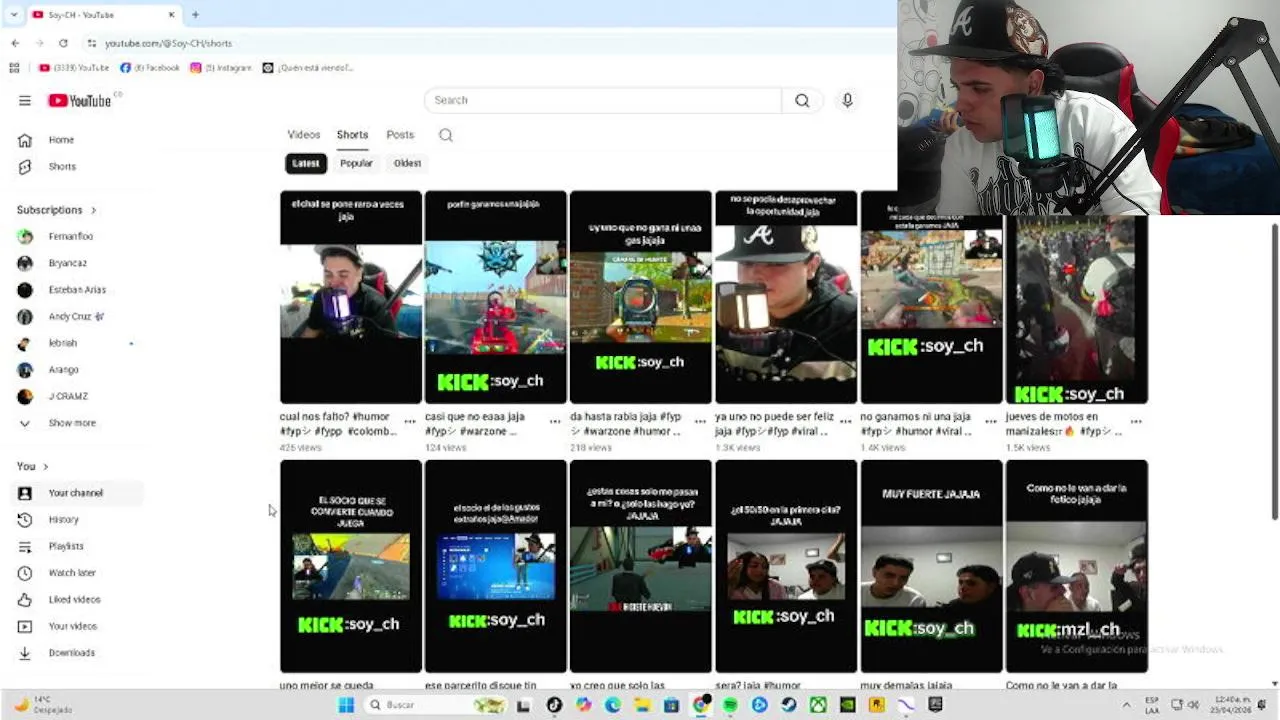Open Instagram bookmark
Viewport: 1280px width, 720px height.
pos(222,68)
